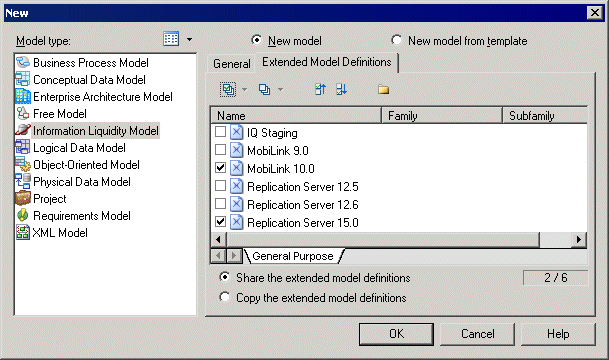Tick the Replication Server 12.5 checkbox

(x=220, y=186)
